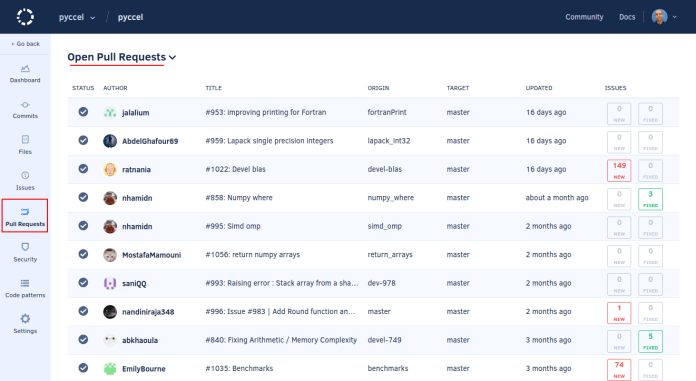Click status check icon for PR #993
The image size is (696, 381).
[83, 282]
